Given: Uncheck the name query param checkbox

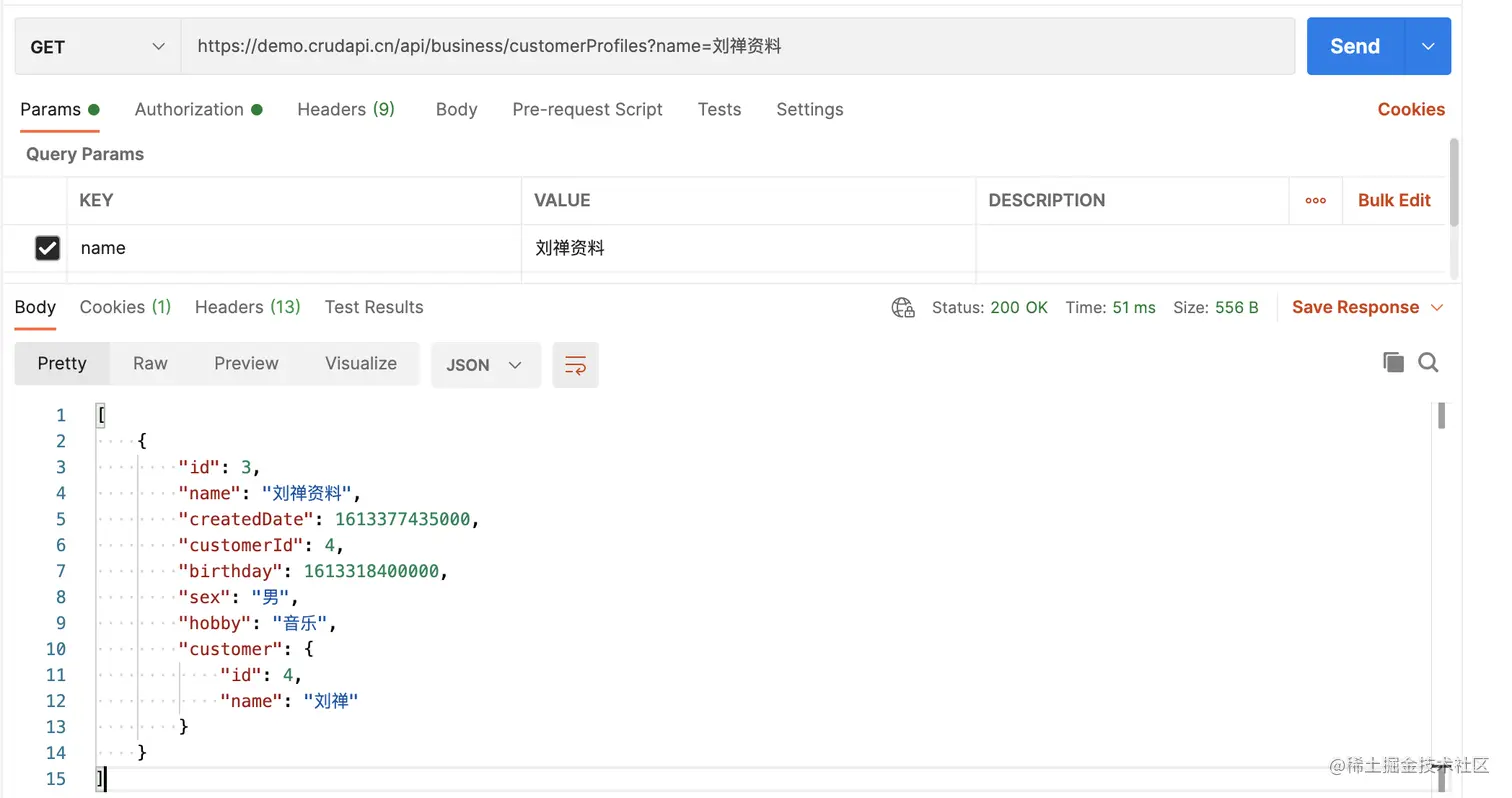Looking at the screenshot, I should [47, 247].
